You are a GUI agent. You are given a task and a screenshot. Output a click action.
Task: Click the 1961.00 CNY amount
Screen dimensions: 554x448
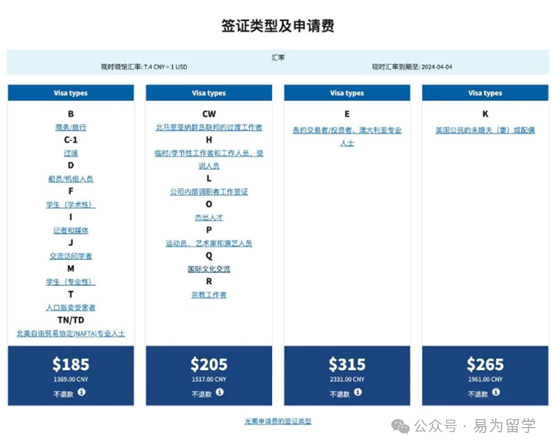(485, 379)
